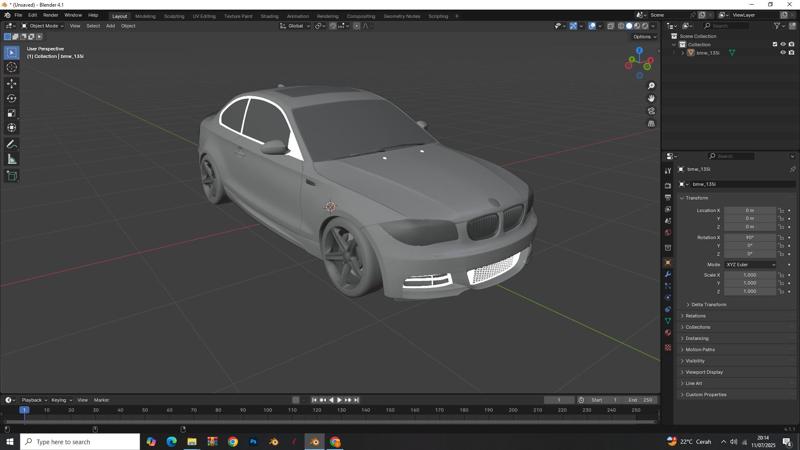Open the Object Data green triangle tab
This screenshot has height=450, width=800.
click(x=668, y=321)
